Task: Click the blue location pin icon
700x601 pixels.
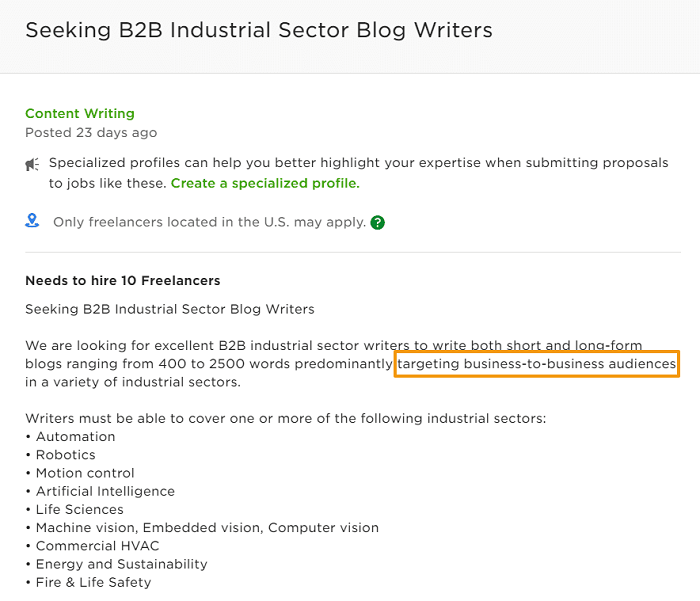Action: 33,221
